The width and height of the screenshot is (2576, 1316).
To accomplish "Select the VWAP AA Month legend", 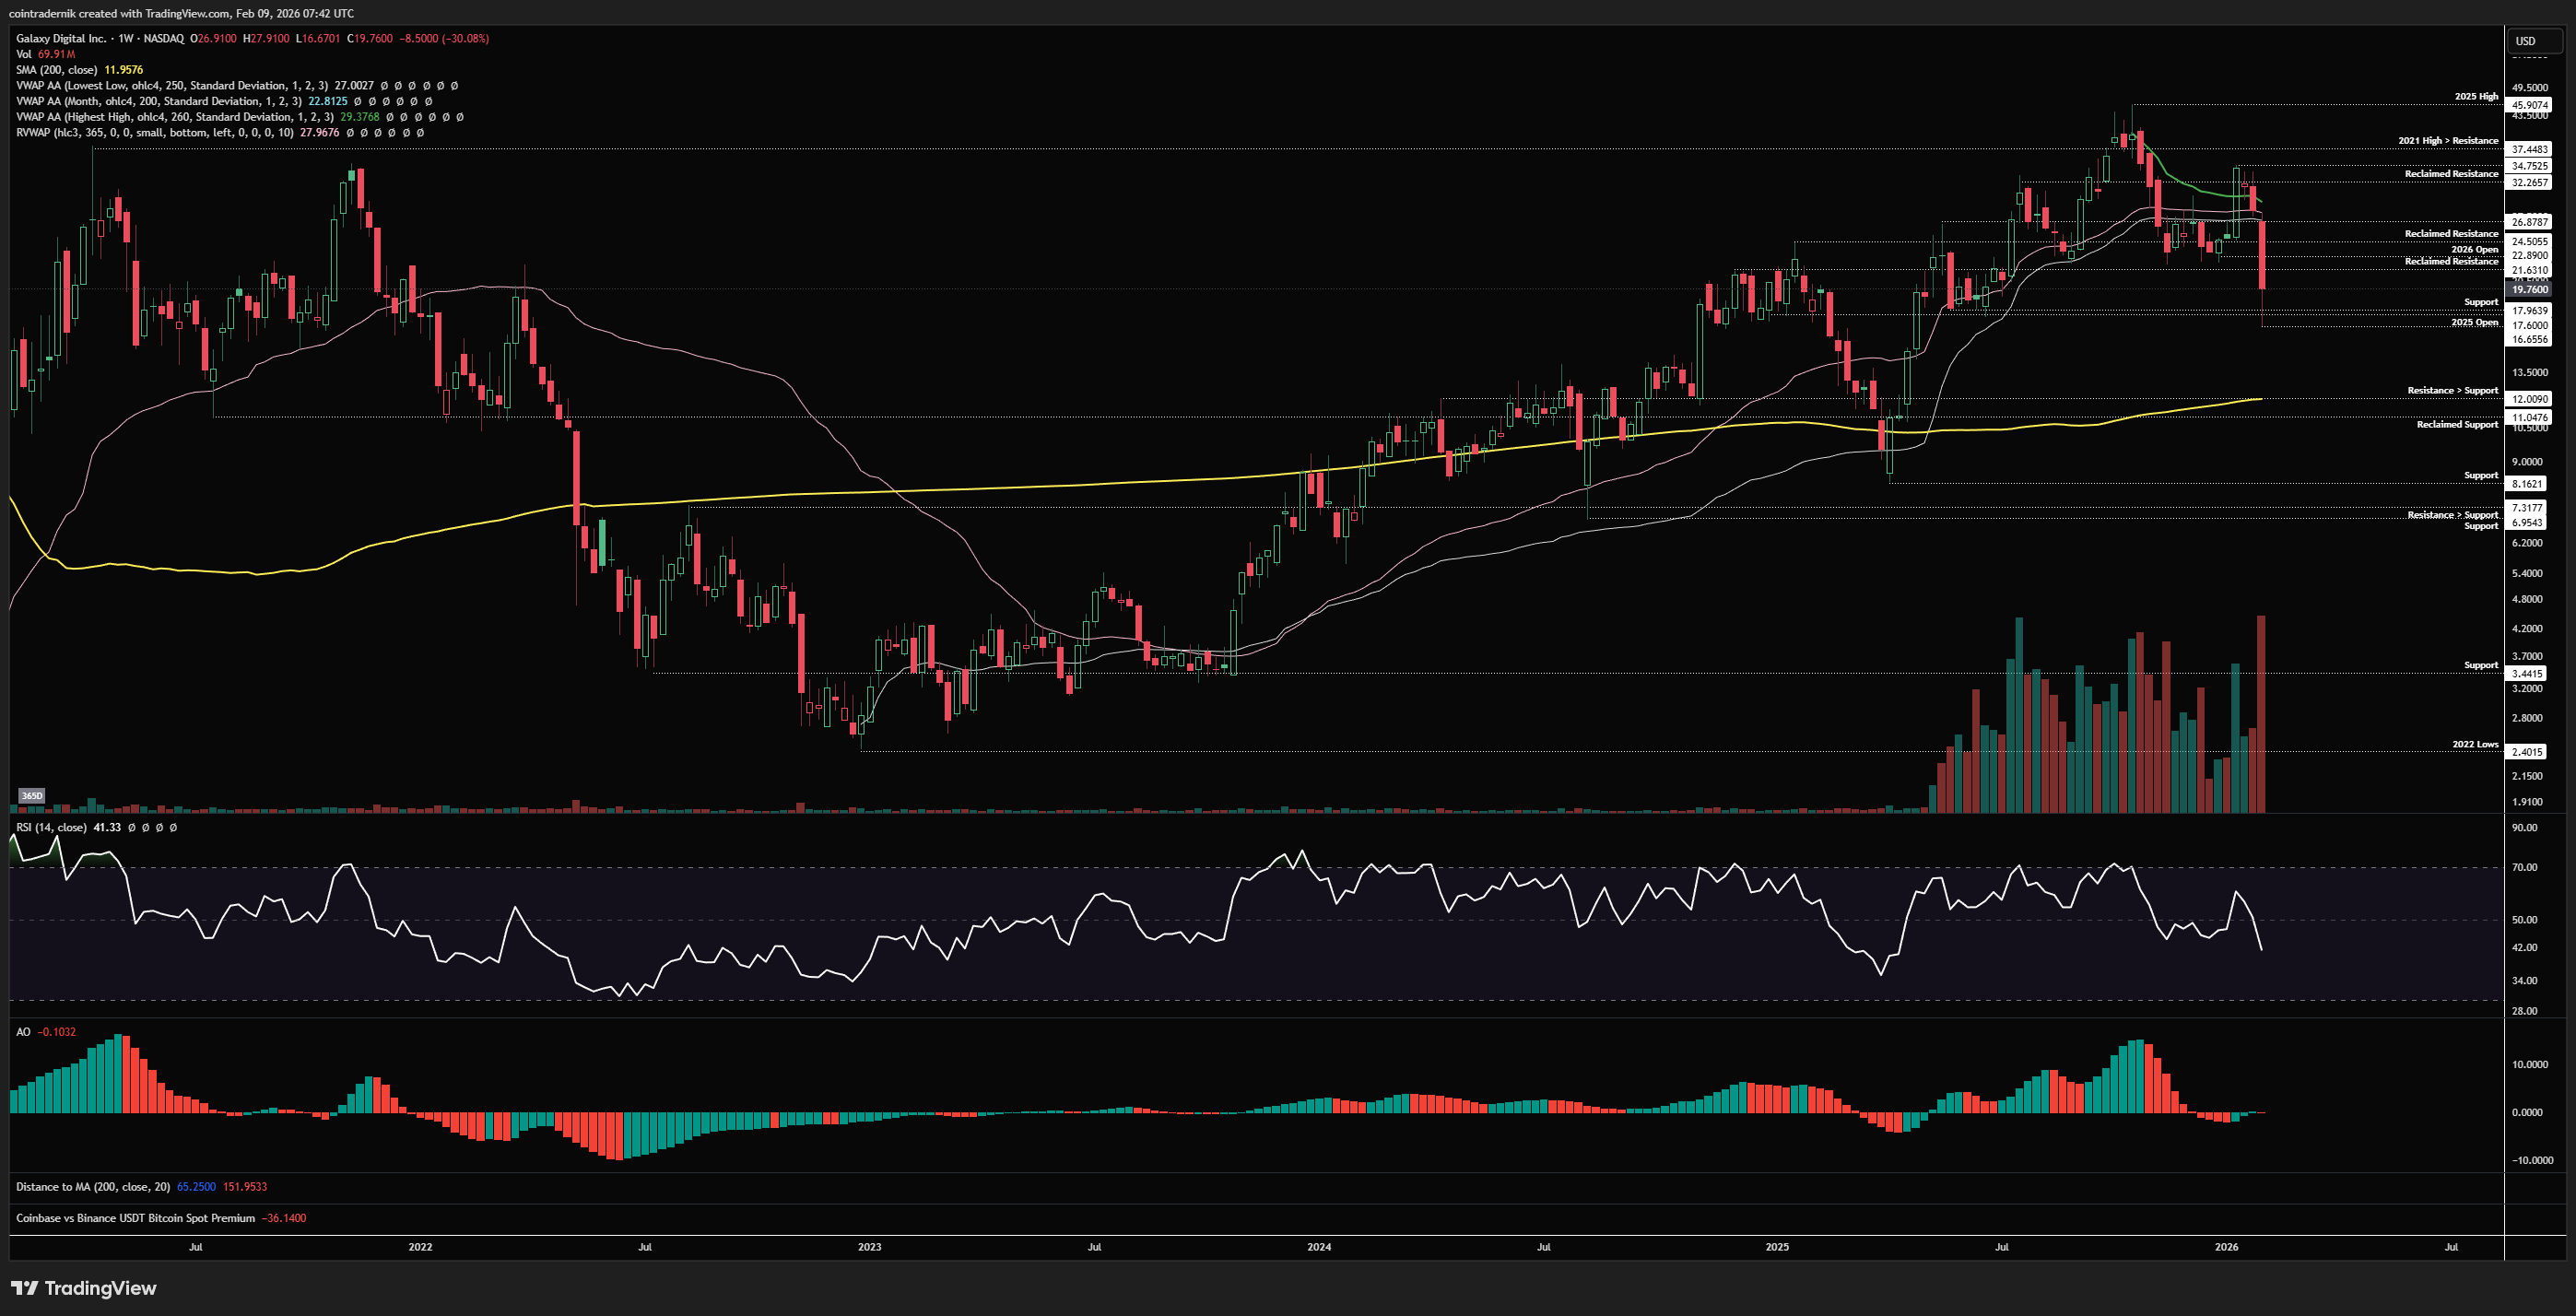I will (158, 101).
